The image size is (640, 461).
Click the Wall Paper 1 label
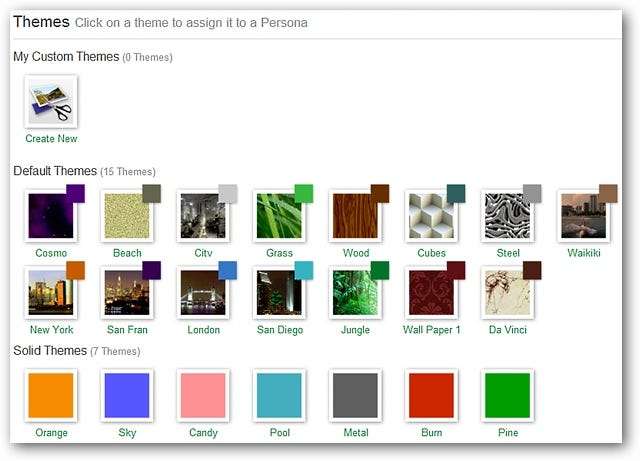(x=431, y=330)
